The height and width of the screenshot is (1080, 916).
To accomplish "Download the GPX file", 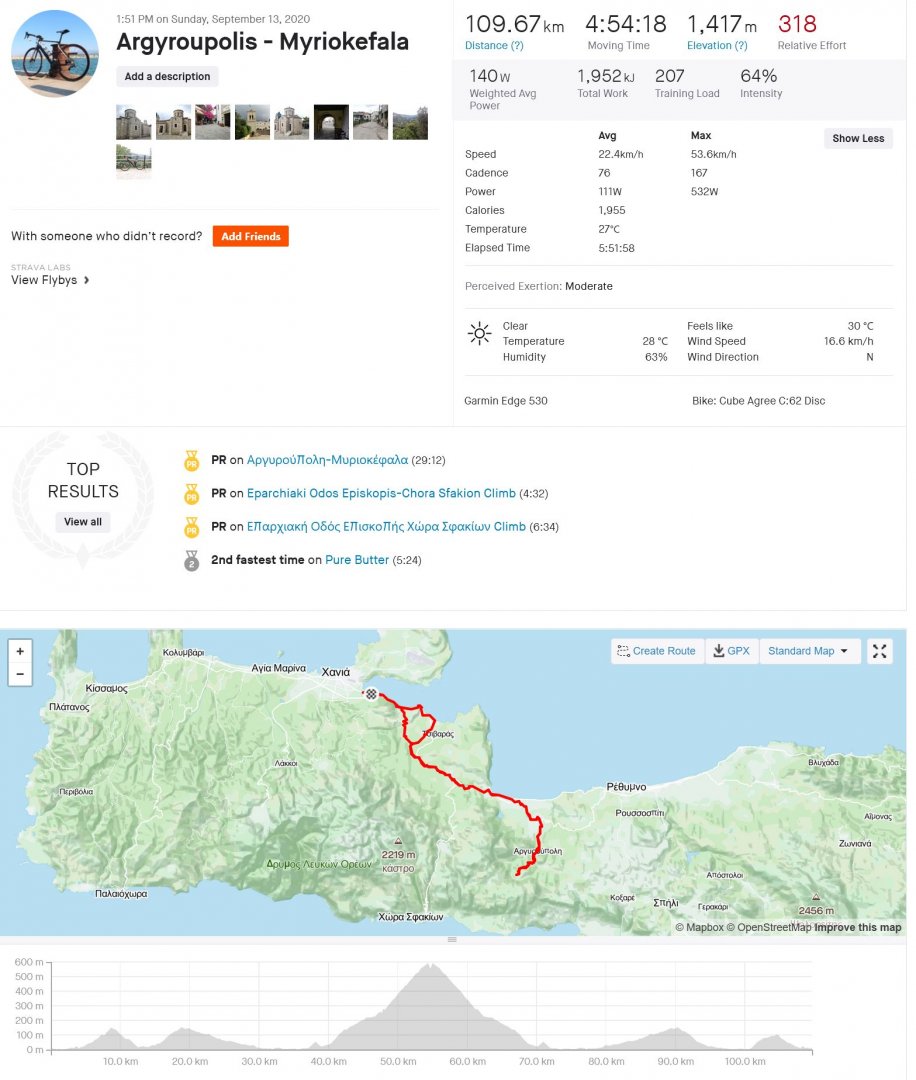I will click(731, 651).
